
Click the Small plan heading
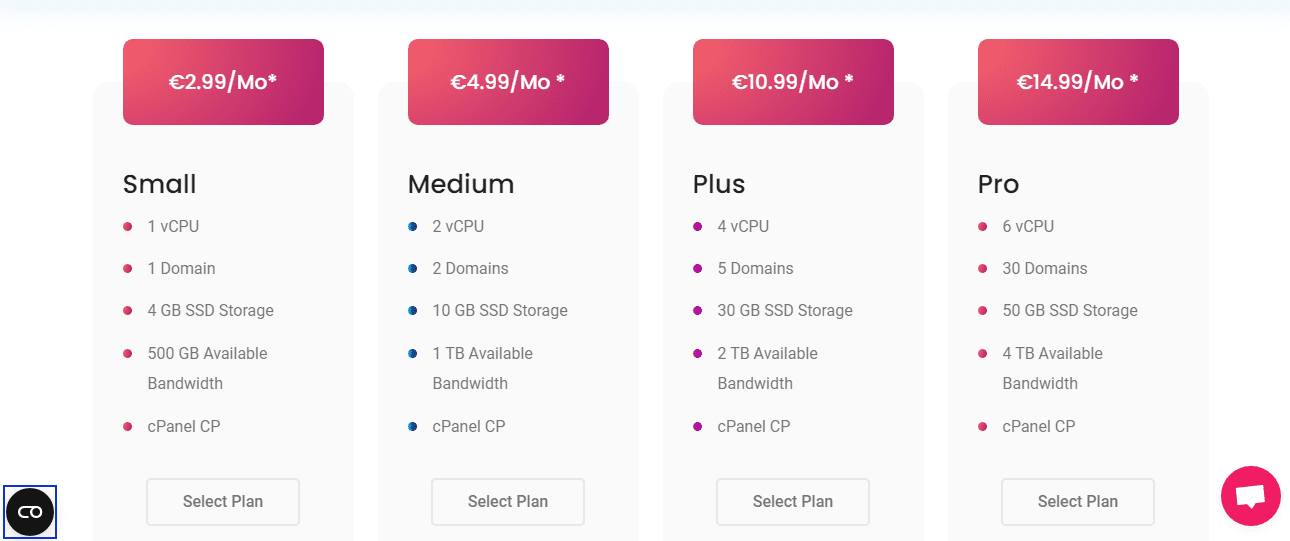tap(160, 184)
